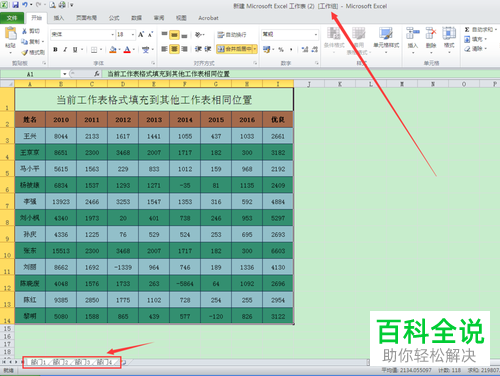Click the Merge and Center button

[x=234, y=49]
